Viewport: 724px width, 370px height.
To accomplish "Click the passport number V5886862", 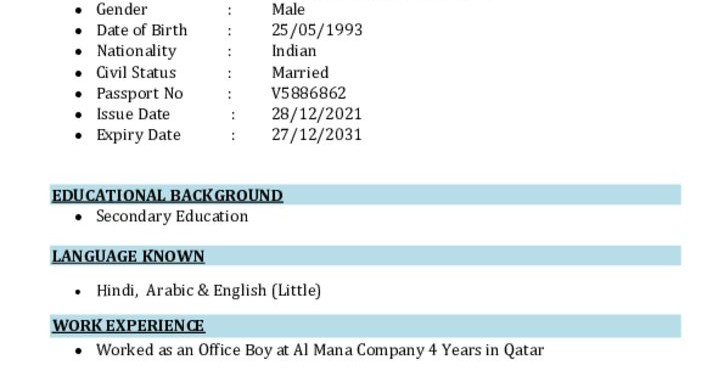I will coord(308,93).
